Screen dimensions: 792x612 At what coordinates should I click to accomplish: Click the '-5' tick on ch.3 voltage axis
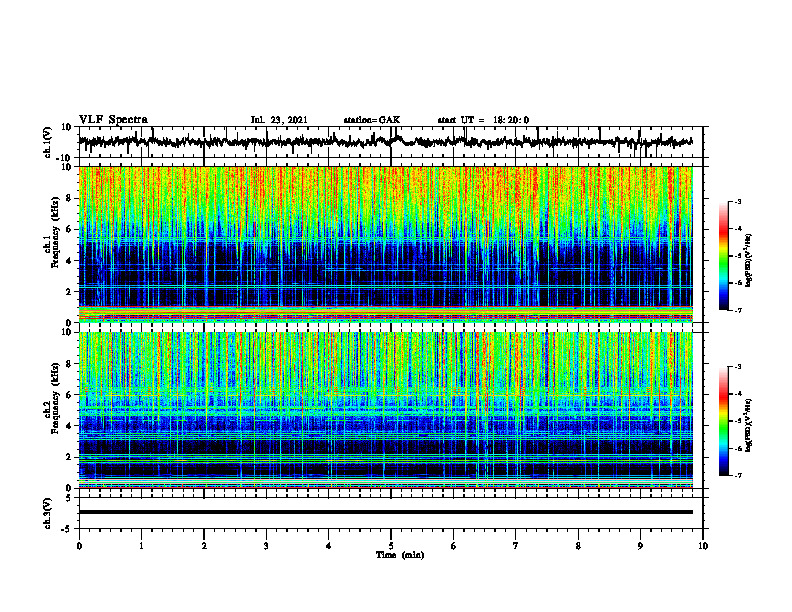[67, 529]
